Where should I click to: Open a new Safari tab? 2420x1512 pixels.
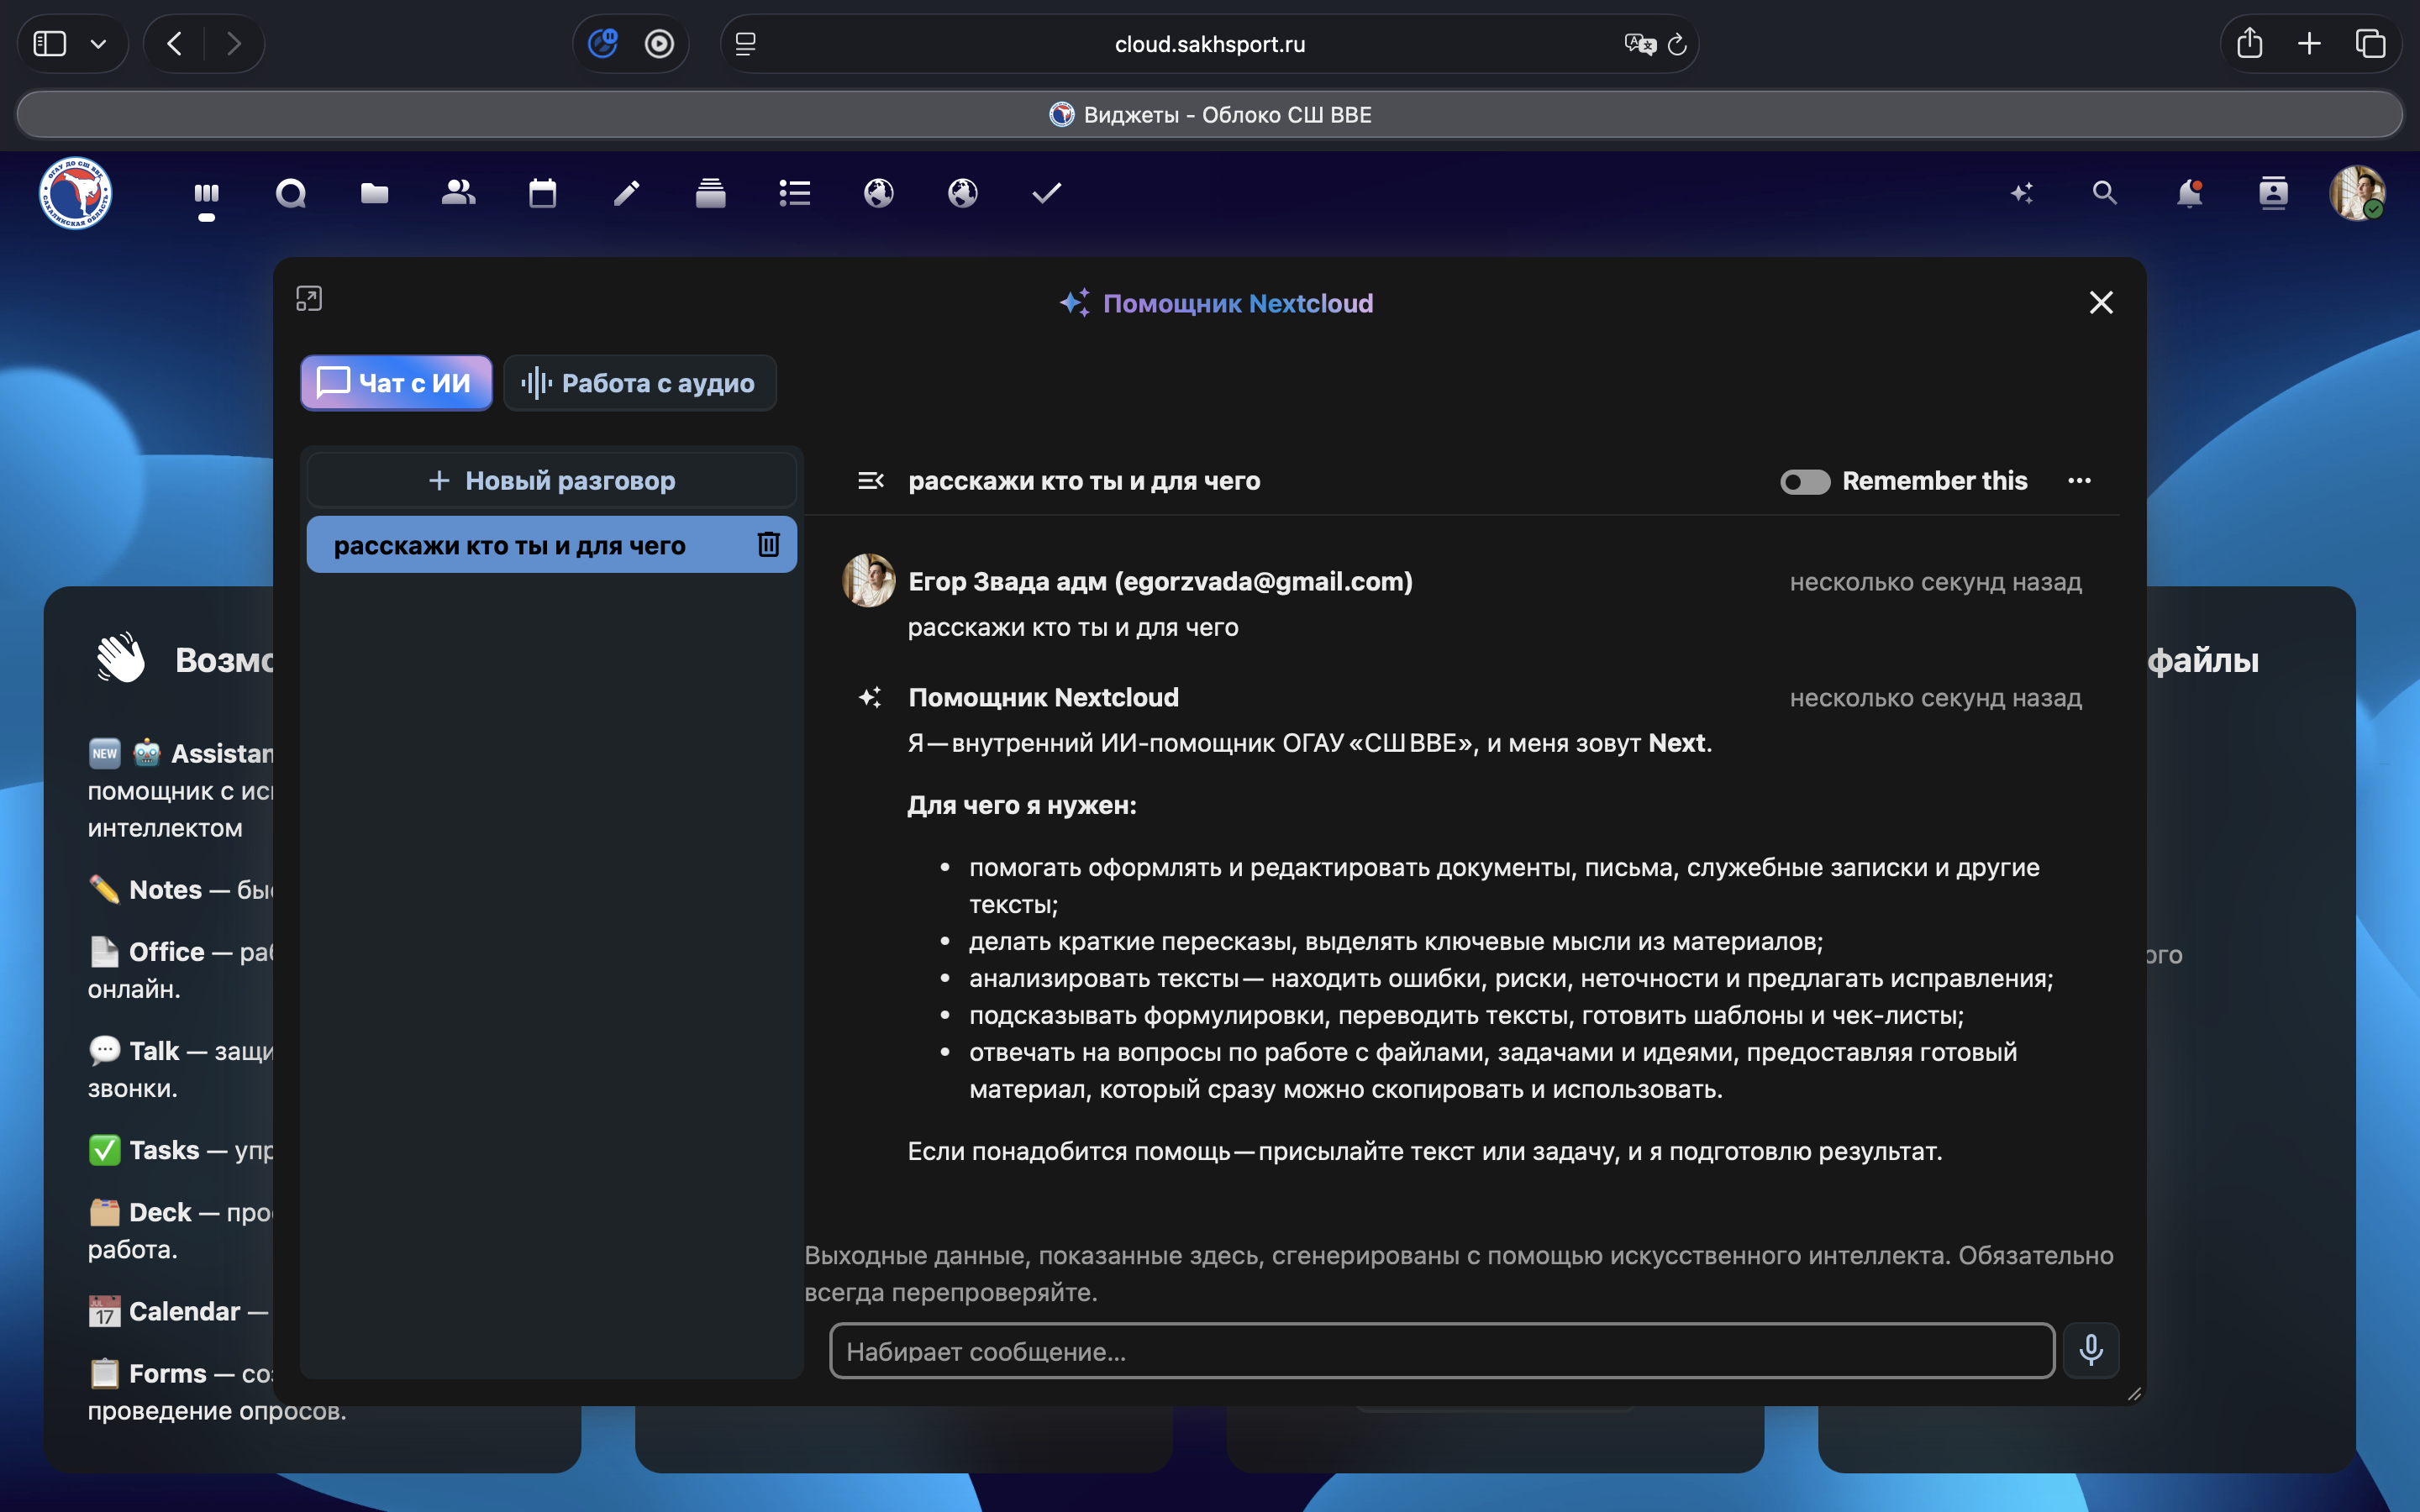pyautogui.click(x=2309, y=44)
